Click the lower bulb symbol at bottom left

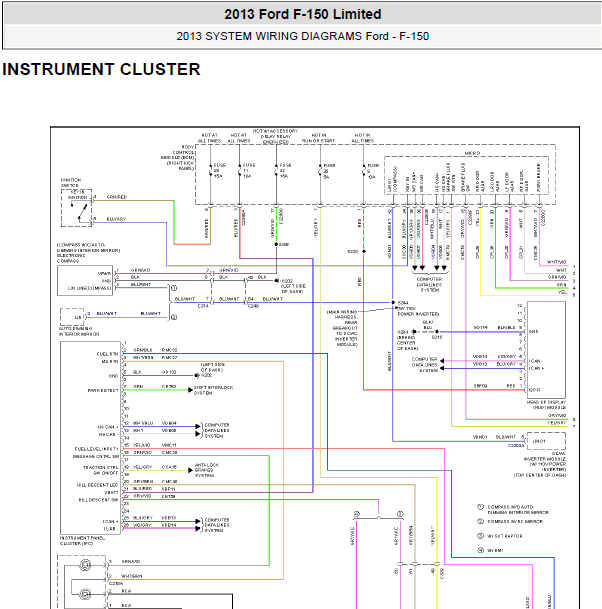(x=85, y=594)
